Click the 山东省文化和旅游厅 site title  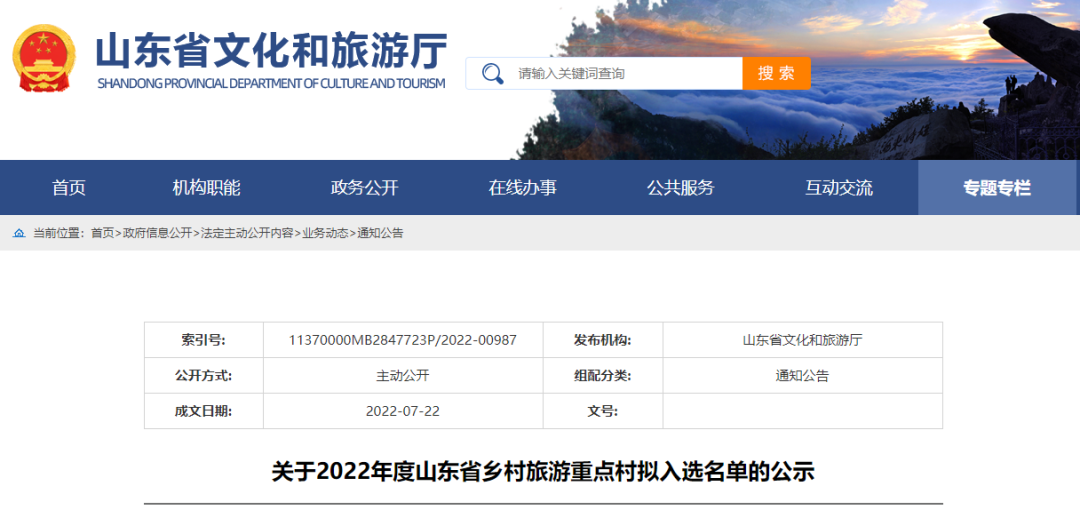tap(271, 50)
